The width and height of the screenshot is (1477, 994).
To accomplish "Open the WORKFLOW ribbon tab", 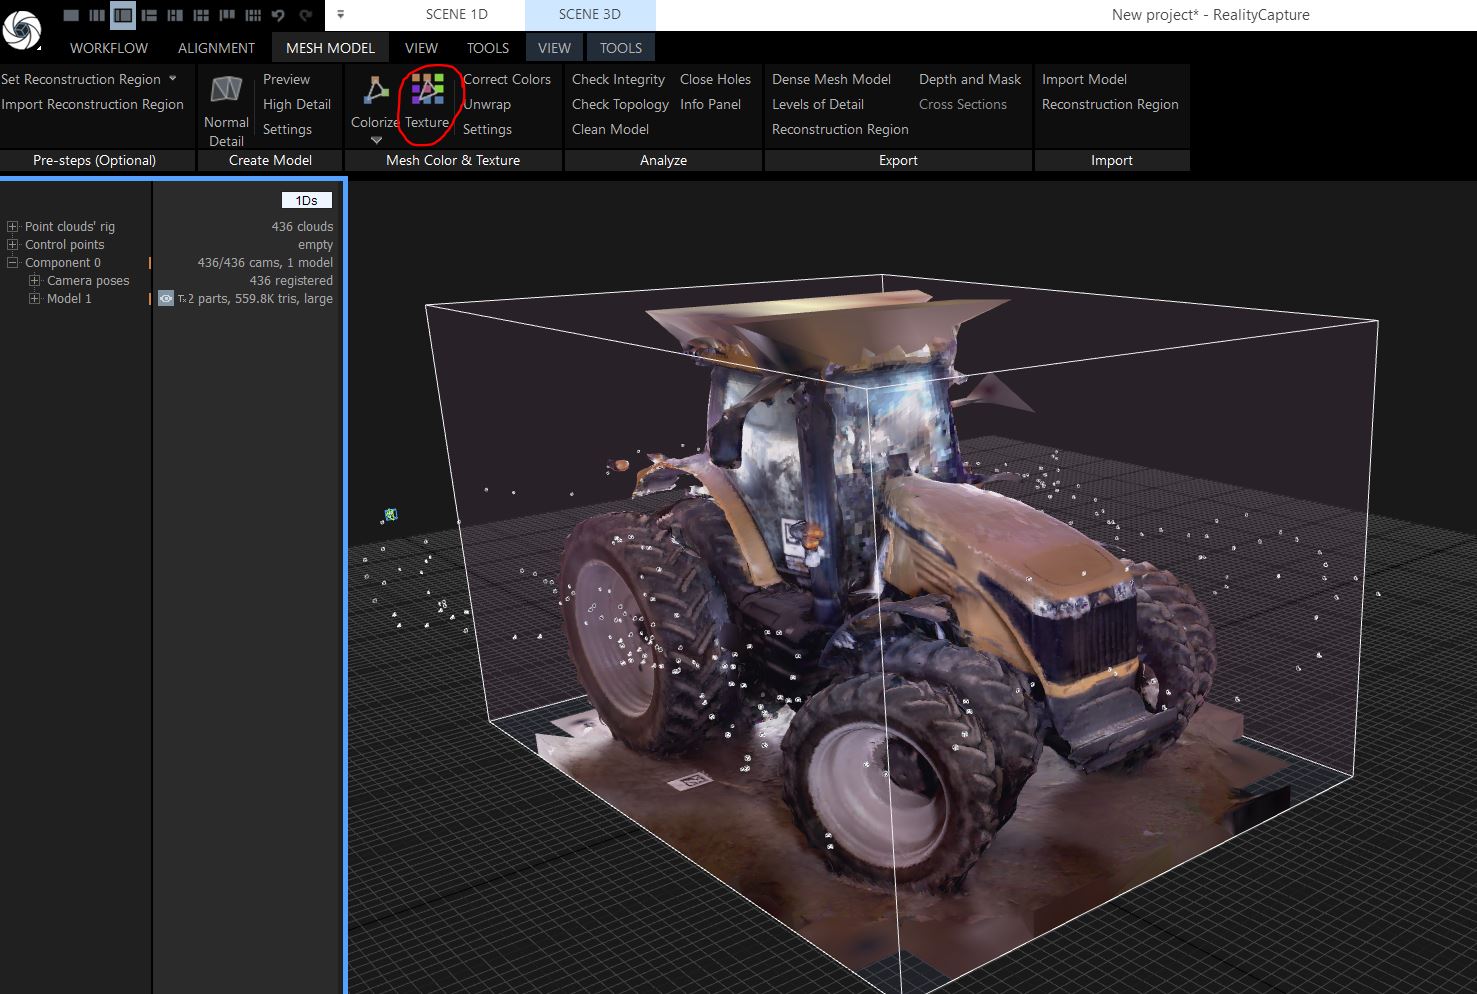I will 108,48.
